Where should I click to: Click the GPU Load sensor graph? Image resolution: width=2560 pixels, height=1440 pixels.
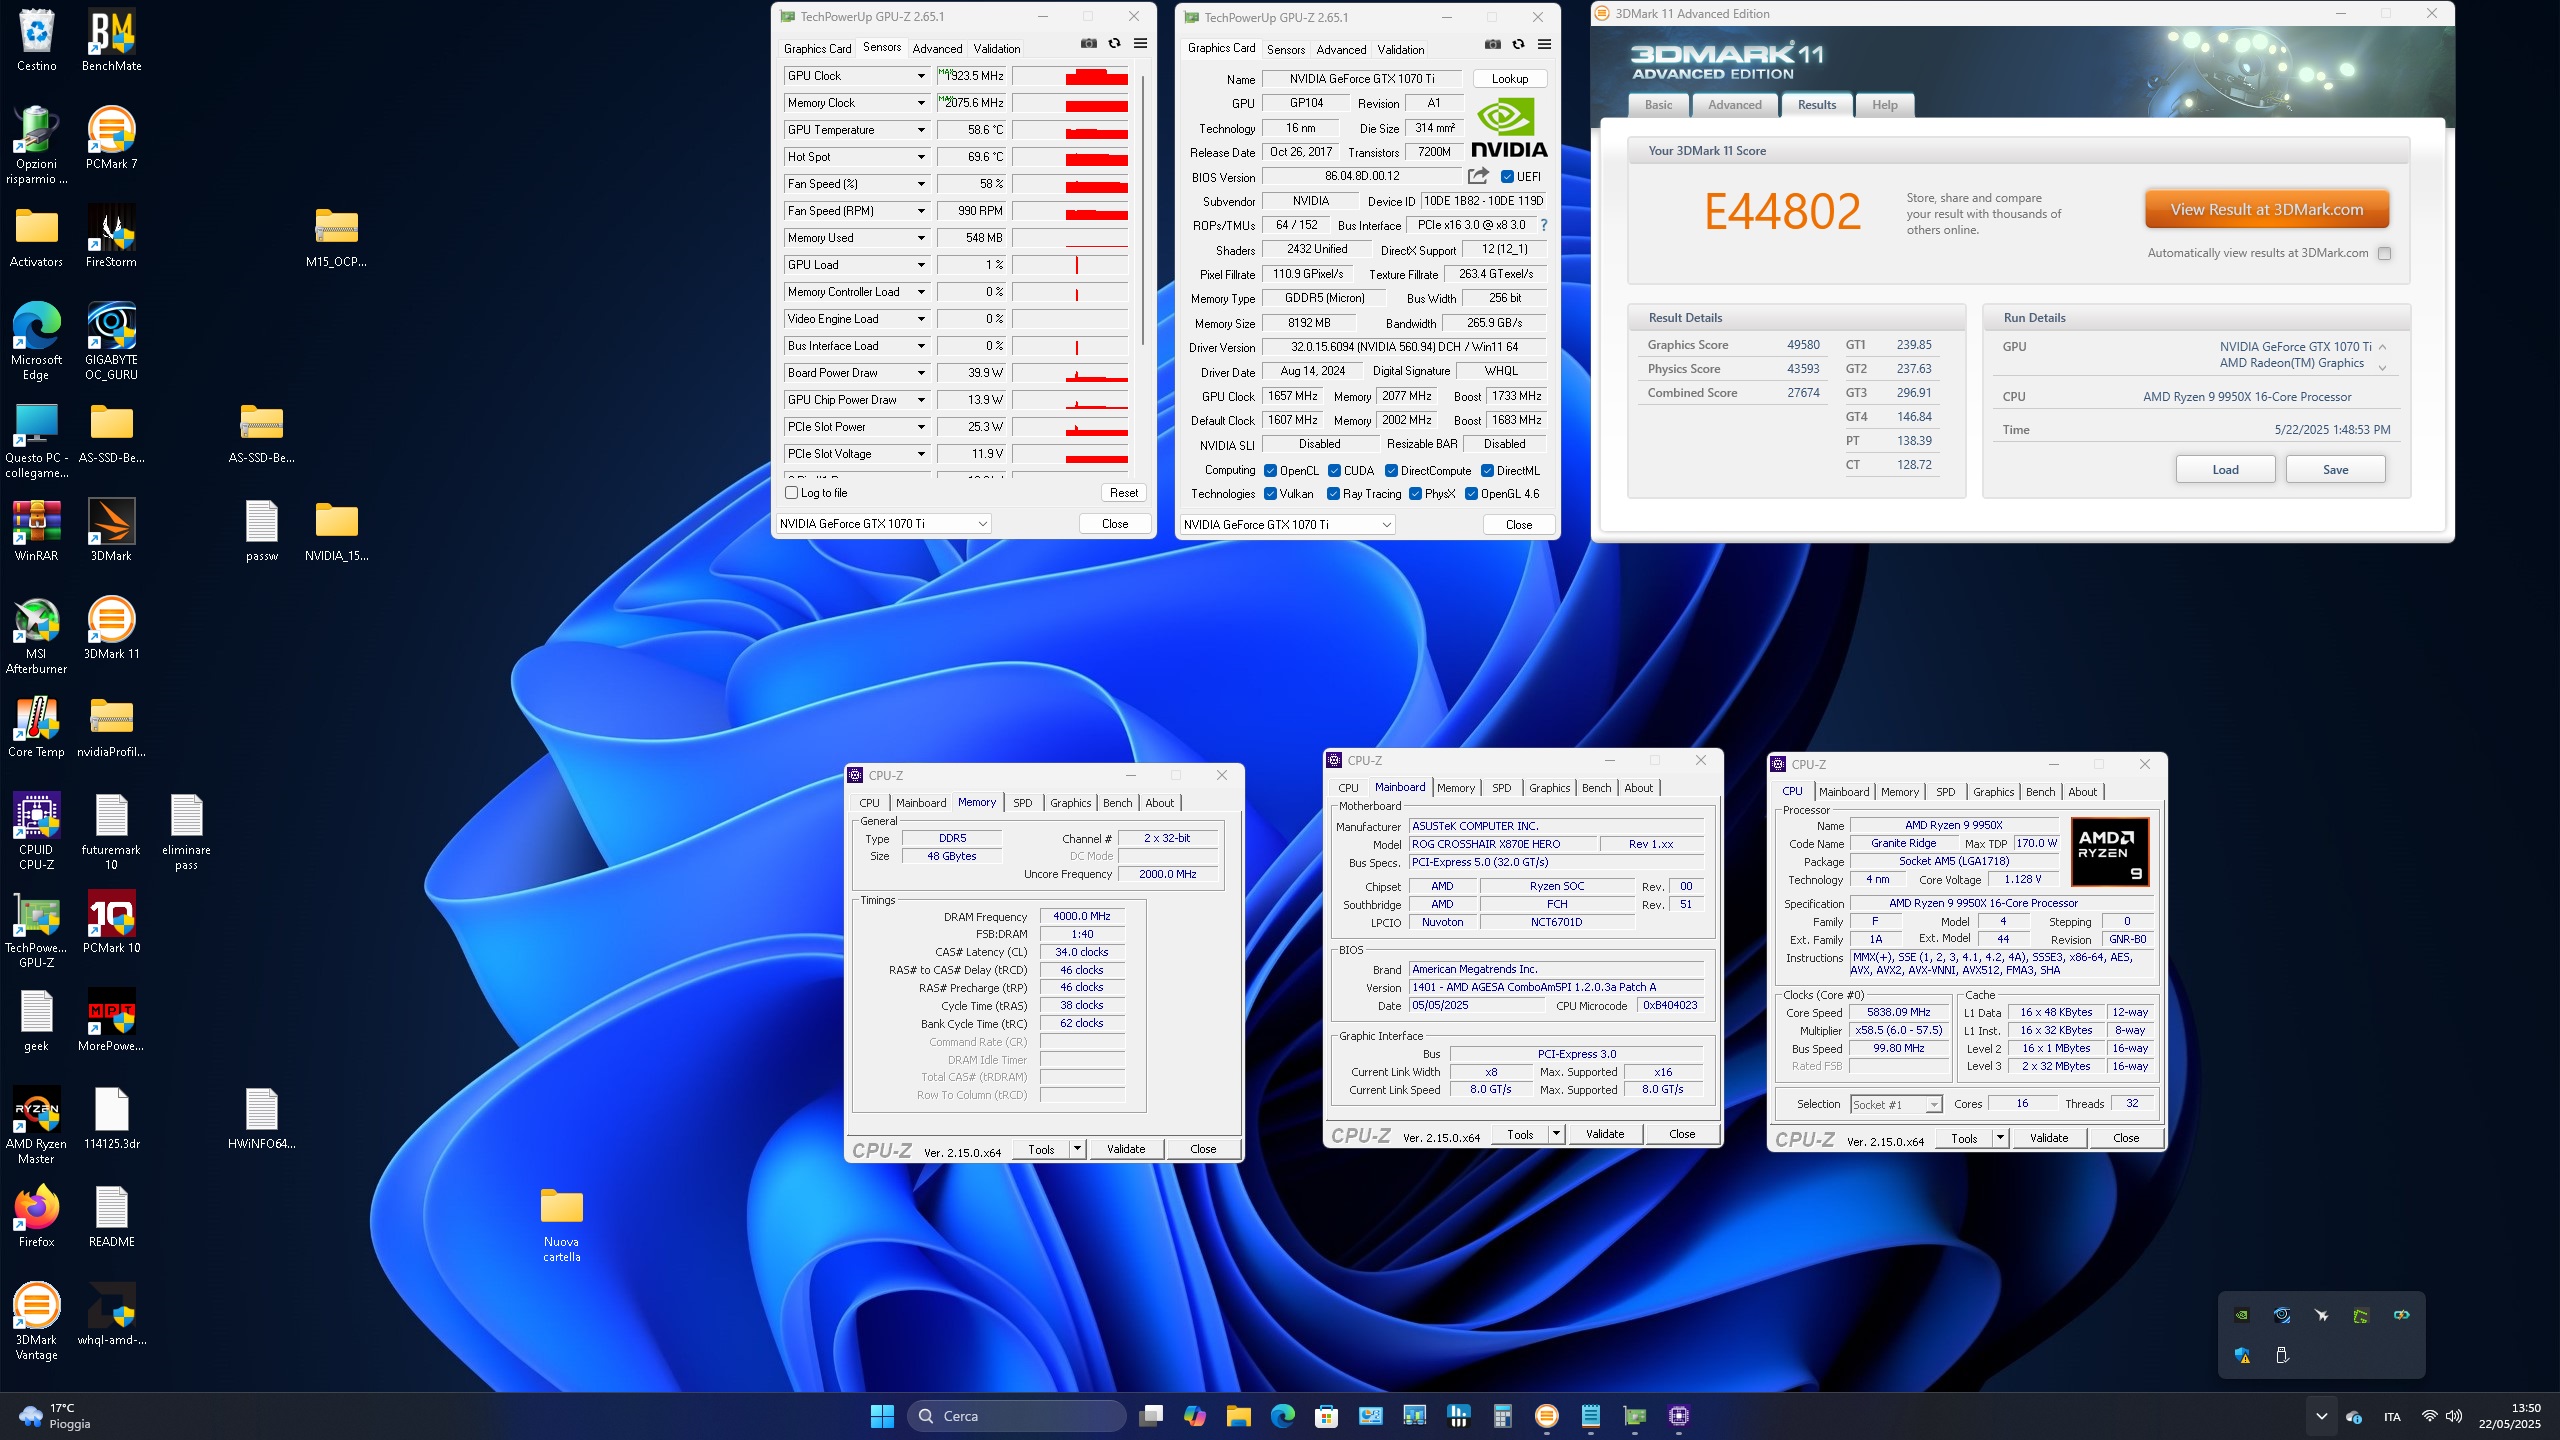pyautogui.click(x=1070, y=265)
